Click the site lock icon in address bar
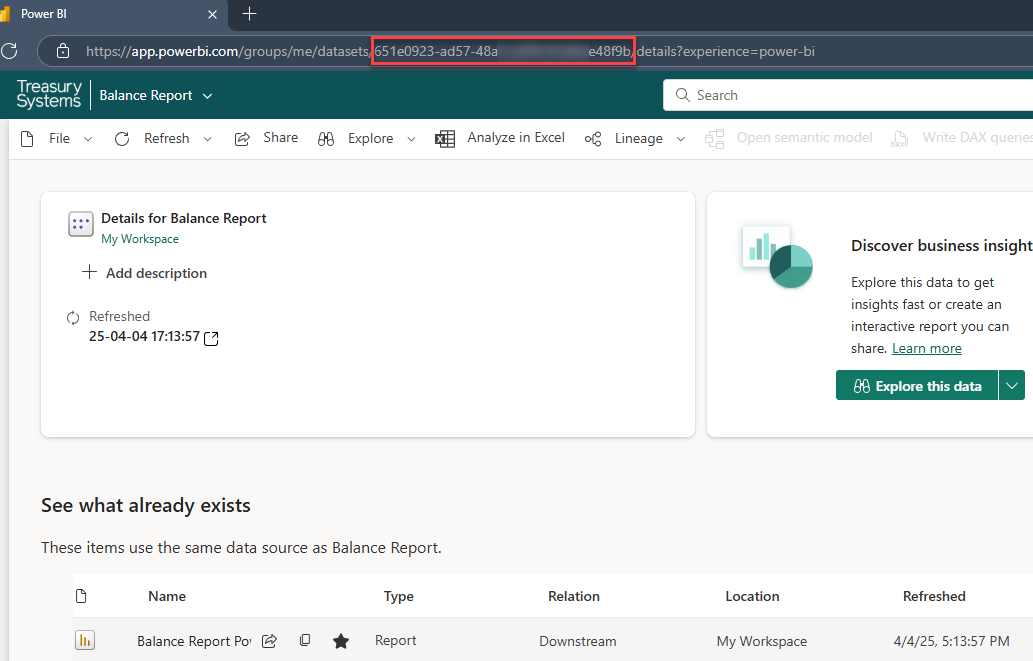The image size is (1033, 661). click(x=63, y=51)
